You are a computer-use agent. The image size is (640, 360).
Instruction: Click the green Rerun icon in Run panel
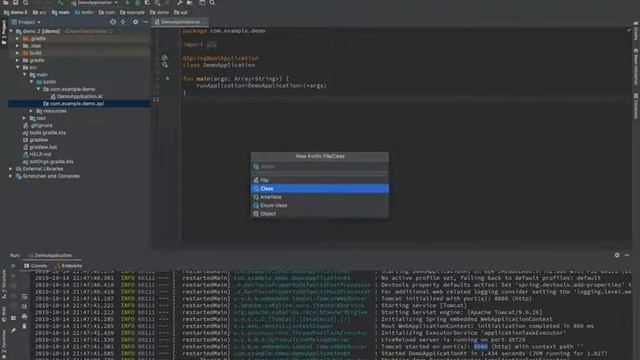tap(13, 266)
